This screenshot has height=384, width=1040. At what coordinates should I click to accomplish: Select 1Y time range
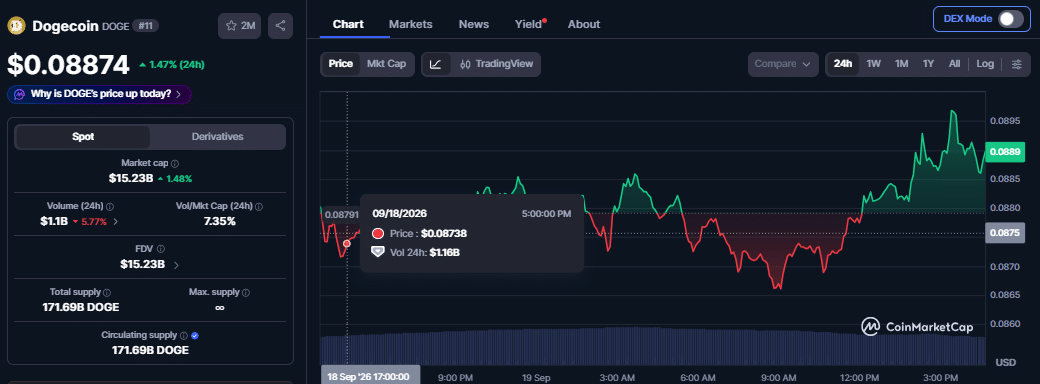(928, 64)
